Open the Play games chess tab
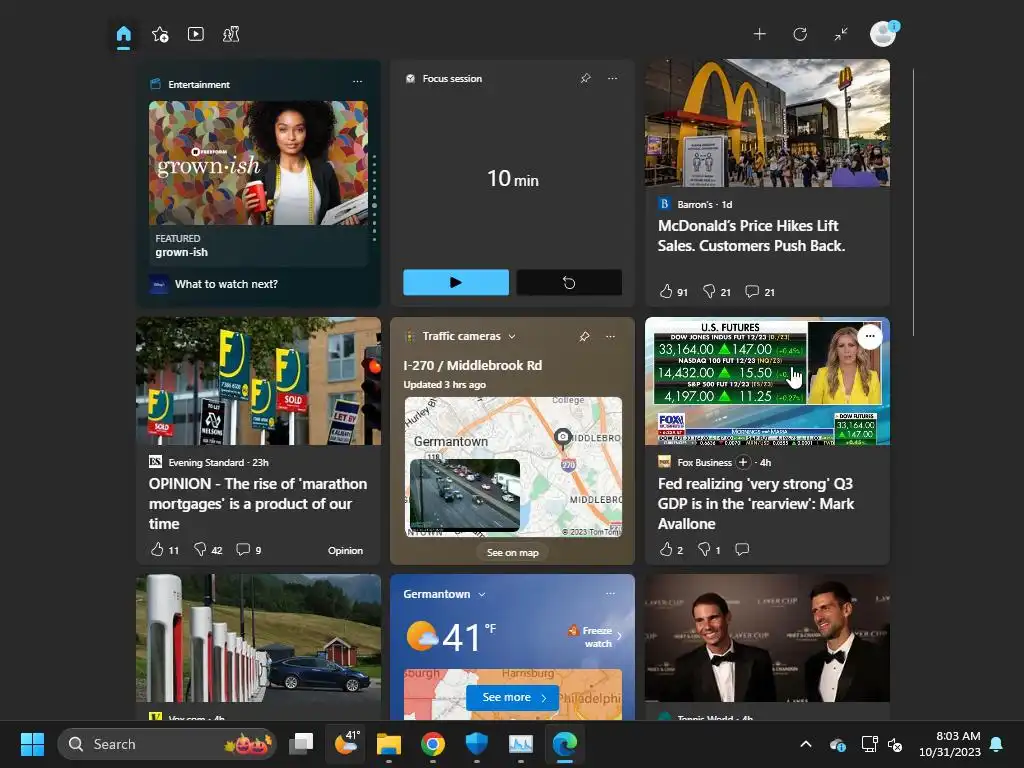 coord(231,34)
